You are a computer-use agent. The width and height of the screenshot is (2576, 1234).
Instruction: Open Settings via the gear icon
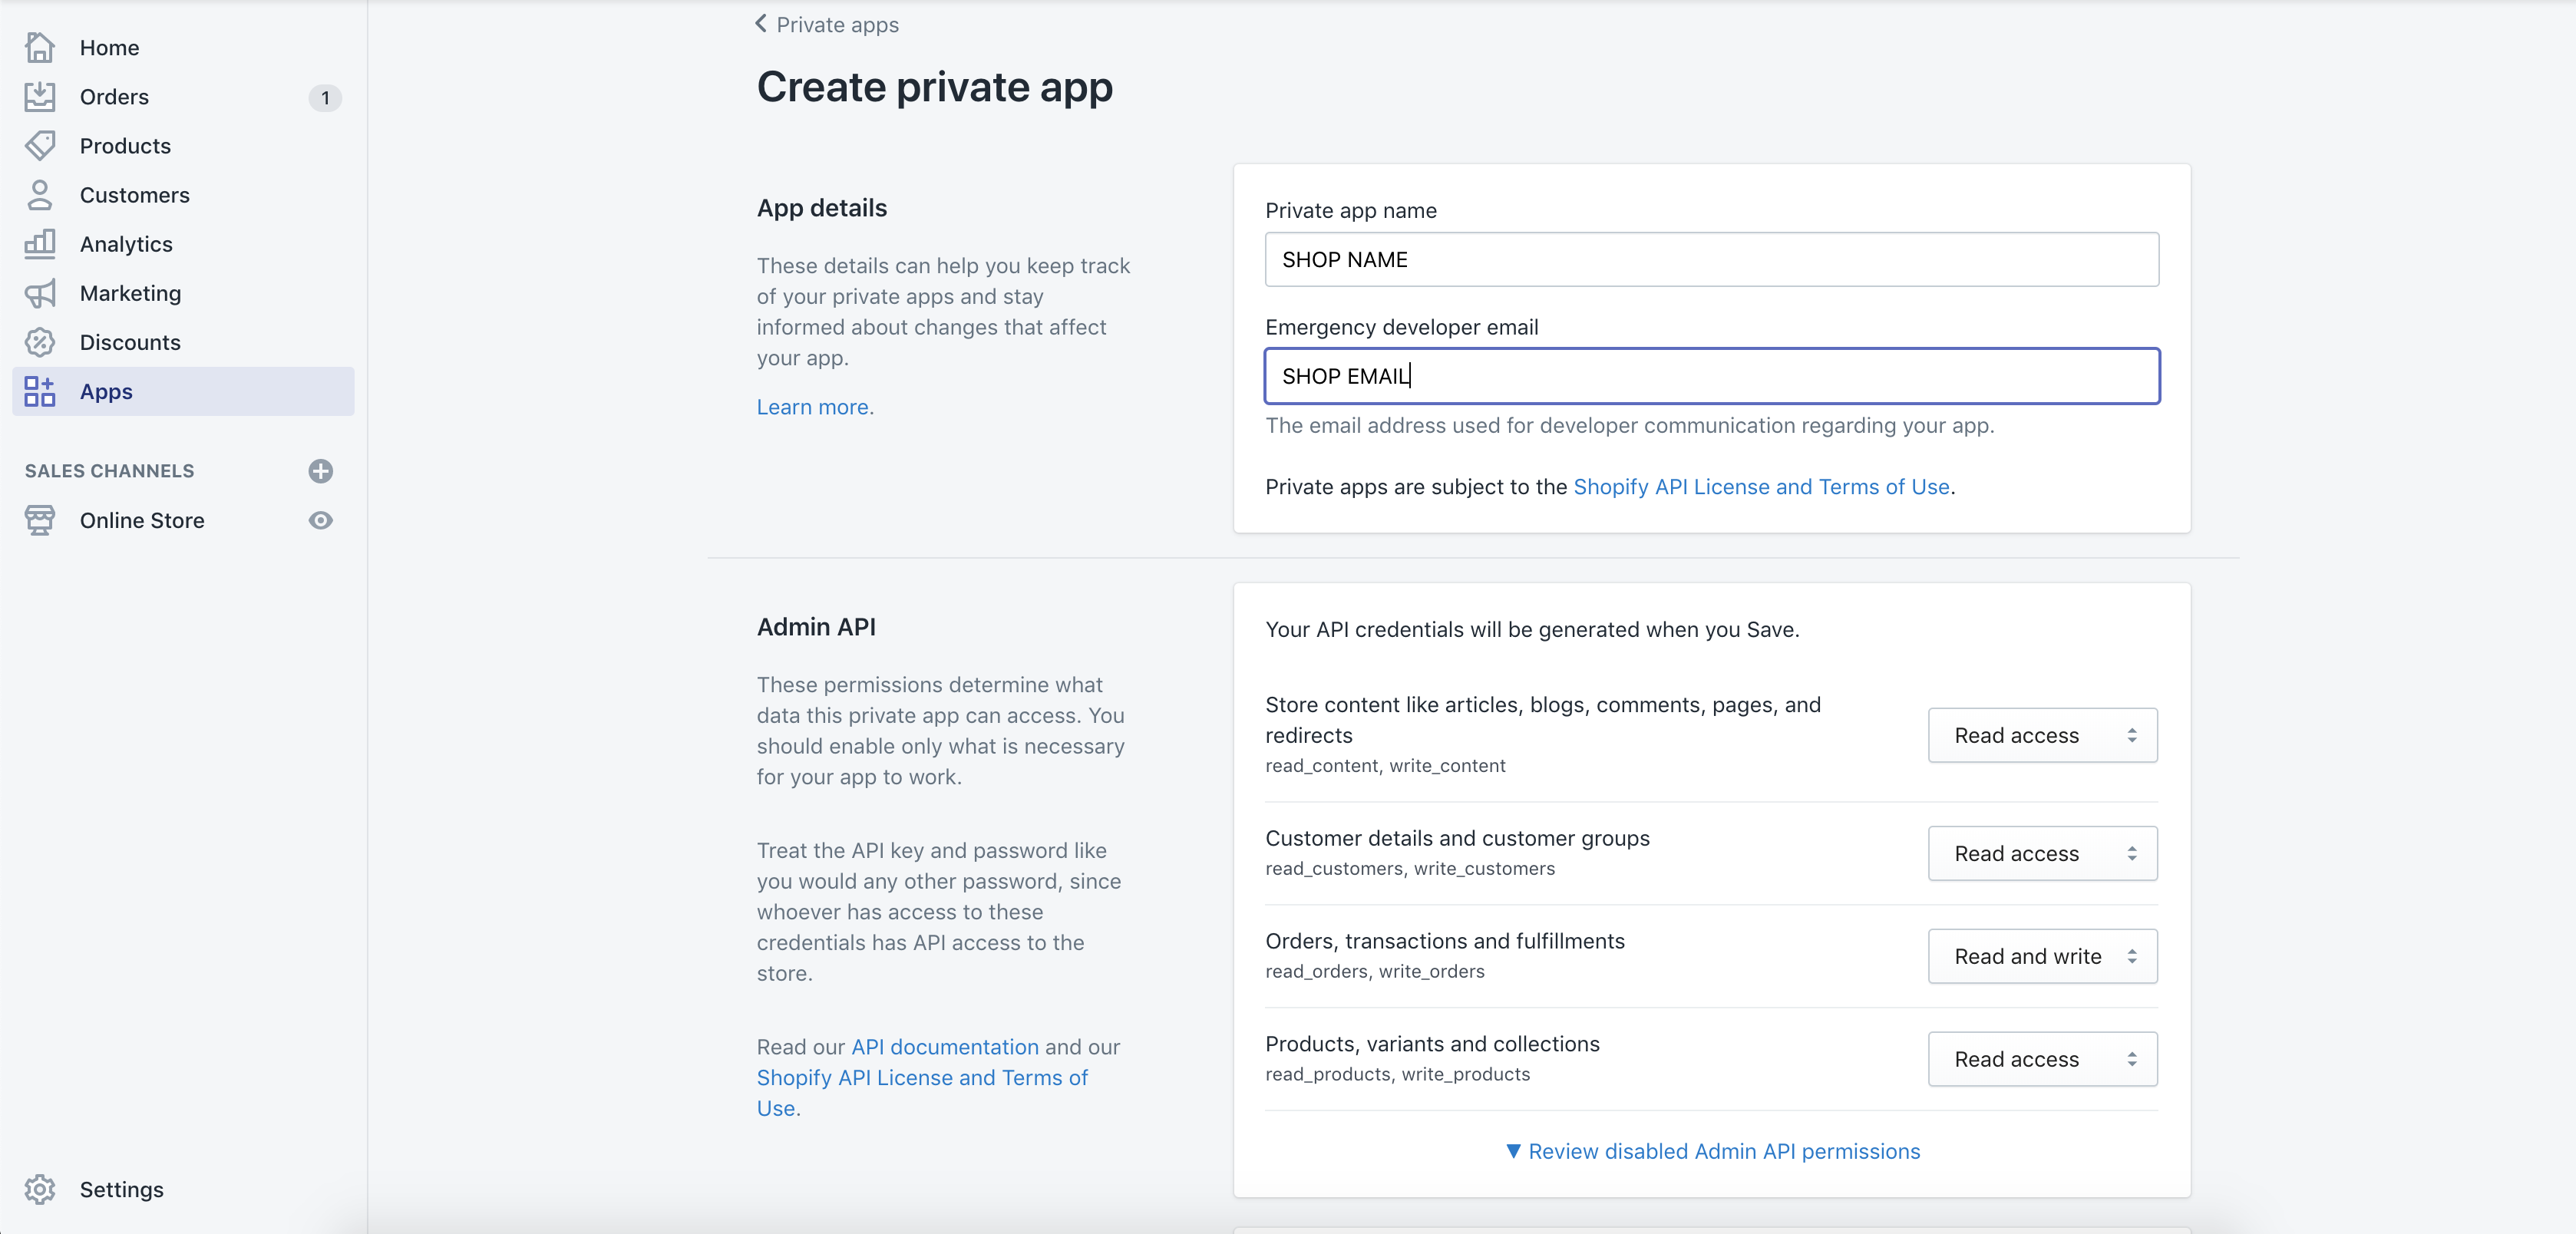pyautogui.click(x=40, y=1189)
